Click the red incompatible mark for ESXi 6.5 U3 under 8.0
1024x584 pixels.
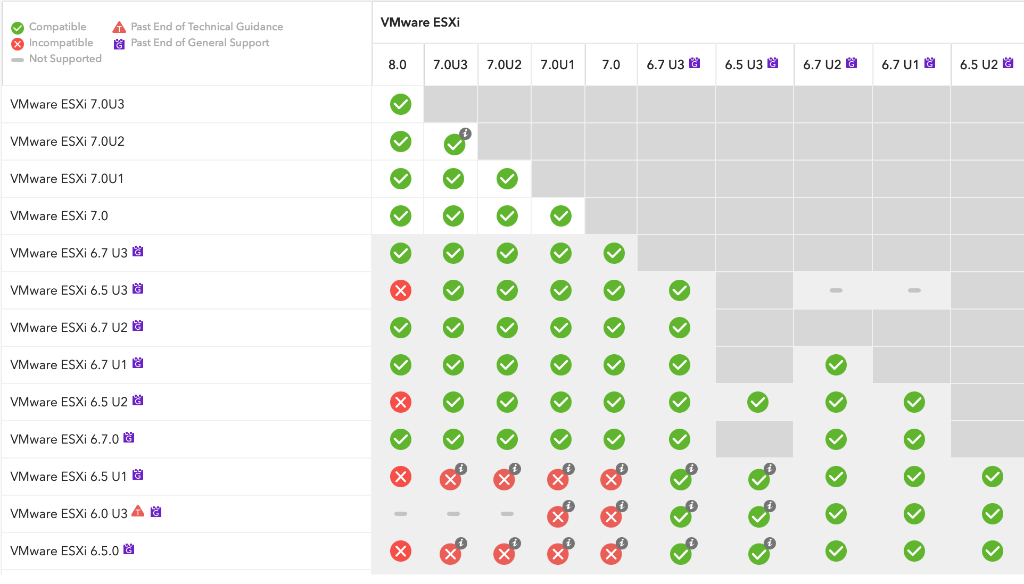click(x=400, y=290)
